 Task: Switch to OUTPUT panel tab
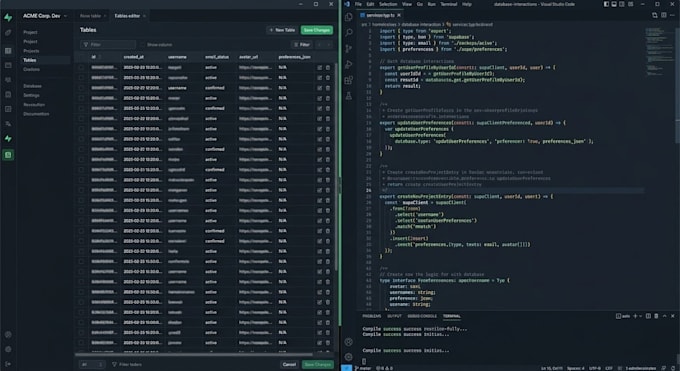(x=394, y=316)
